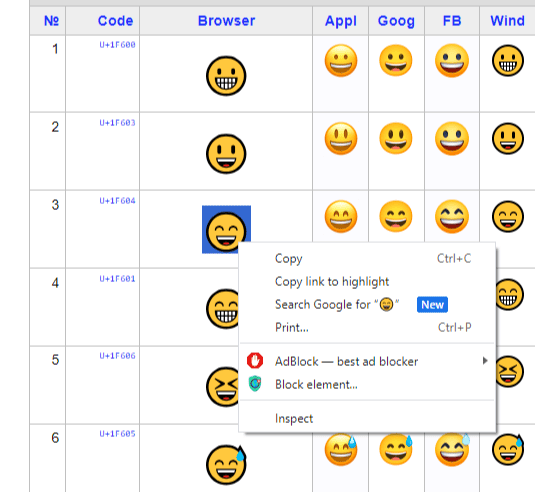Click the Windows emoji in row 2
Image resolution: width=535 pixels, height=492 pixels.
(x=508, y=139)
